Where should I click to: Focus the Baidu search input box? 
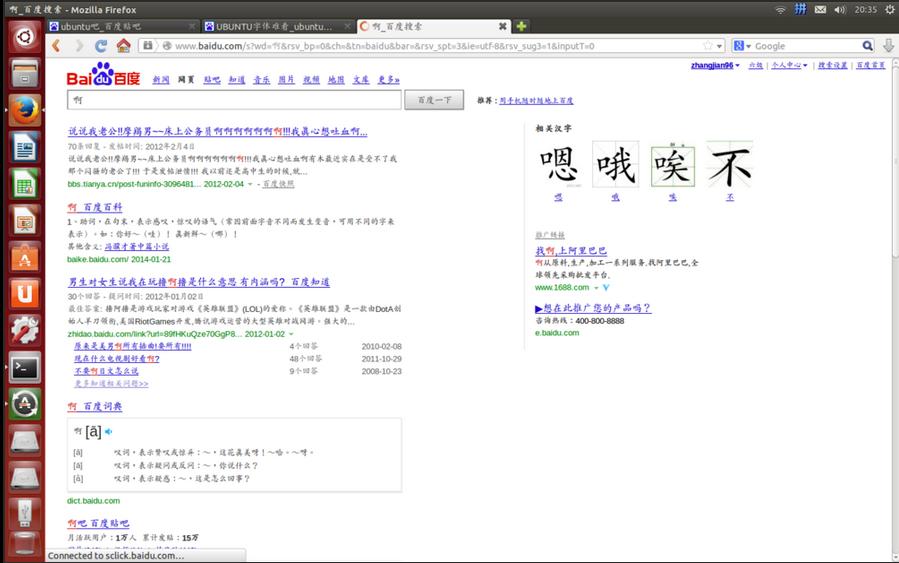234,100
